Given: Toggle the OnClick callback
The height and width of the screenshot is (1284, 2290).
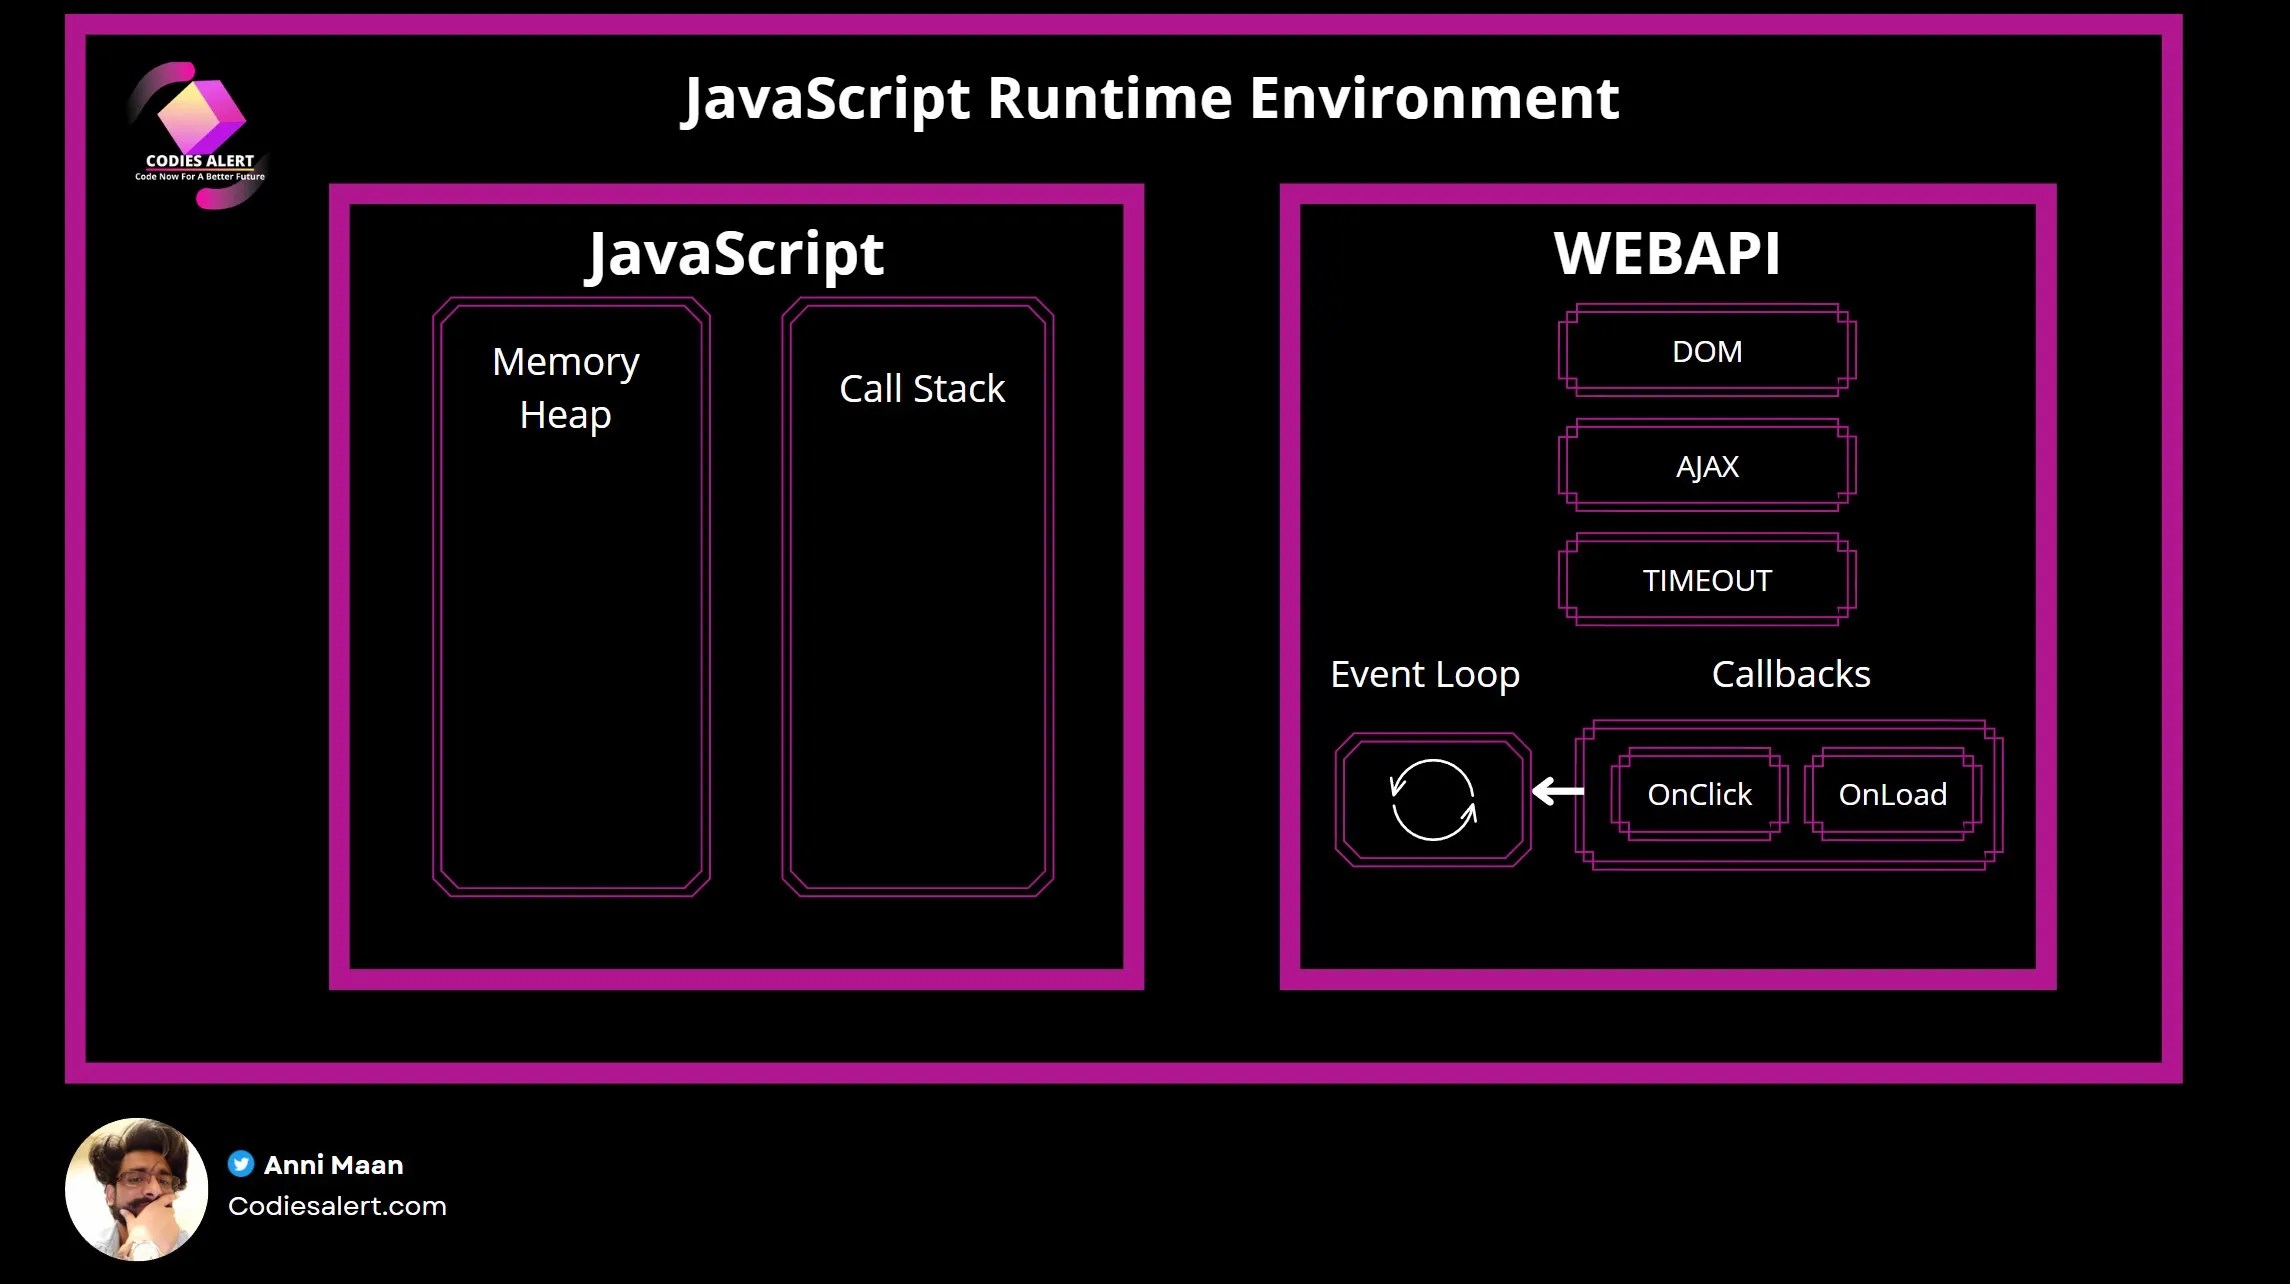Looking at the screenshot, I should pyautogui.click(x=1698, y=794).
